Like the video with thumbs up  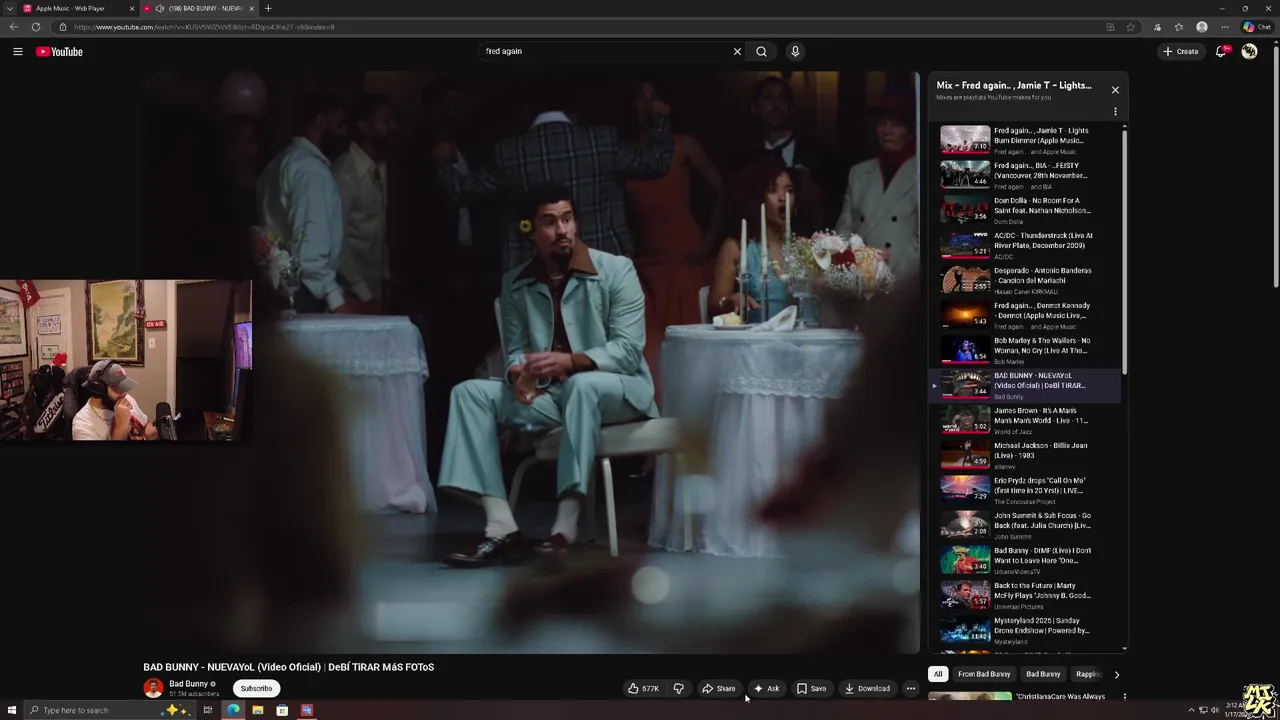643,688
